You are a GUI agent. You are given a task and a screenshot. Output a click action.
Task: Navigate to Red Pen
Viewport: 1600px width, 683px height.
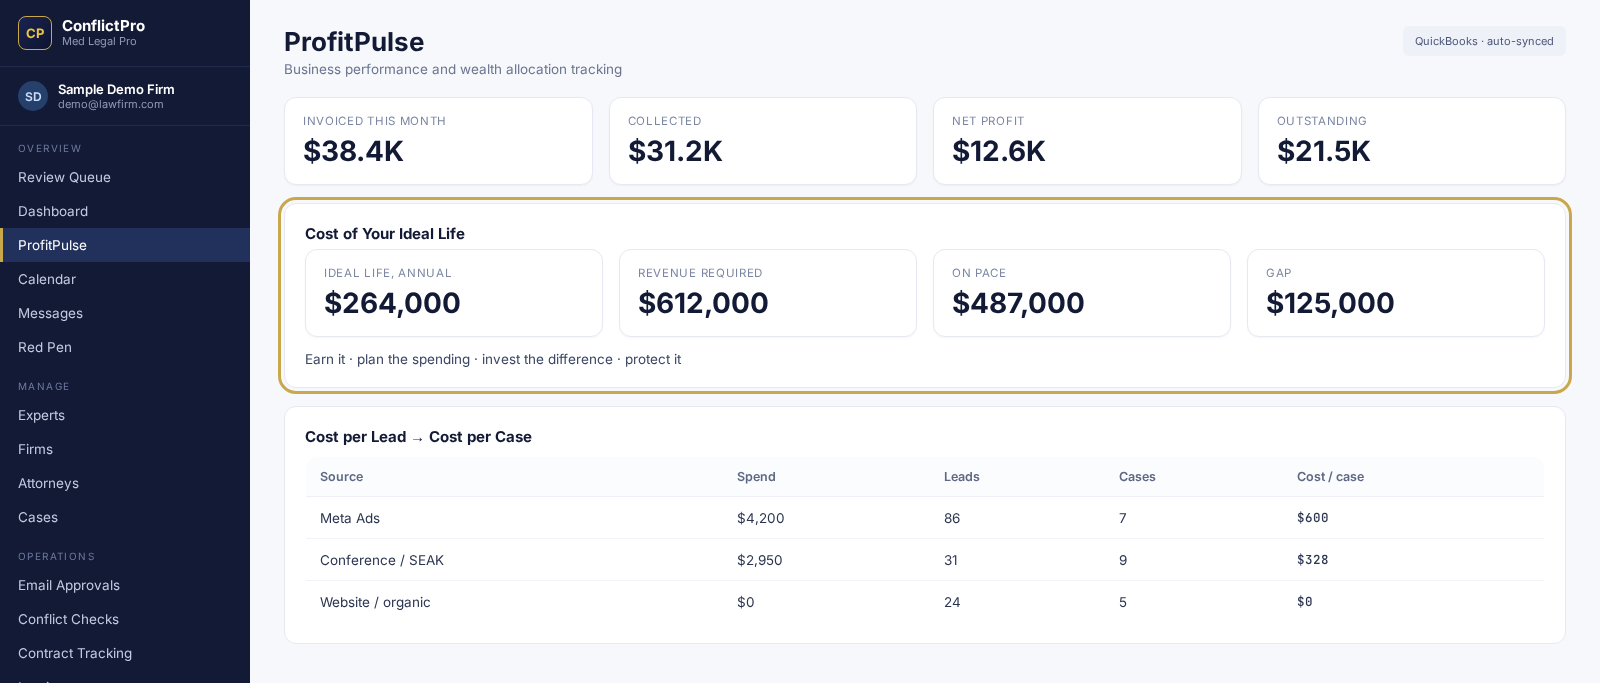tap(125, 347)
